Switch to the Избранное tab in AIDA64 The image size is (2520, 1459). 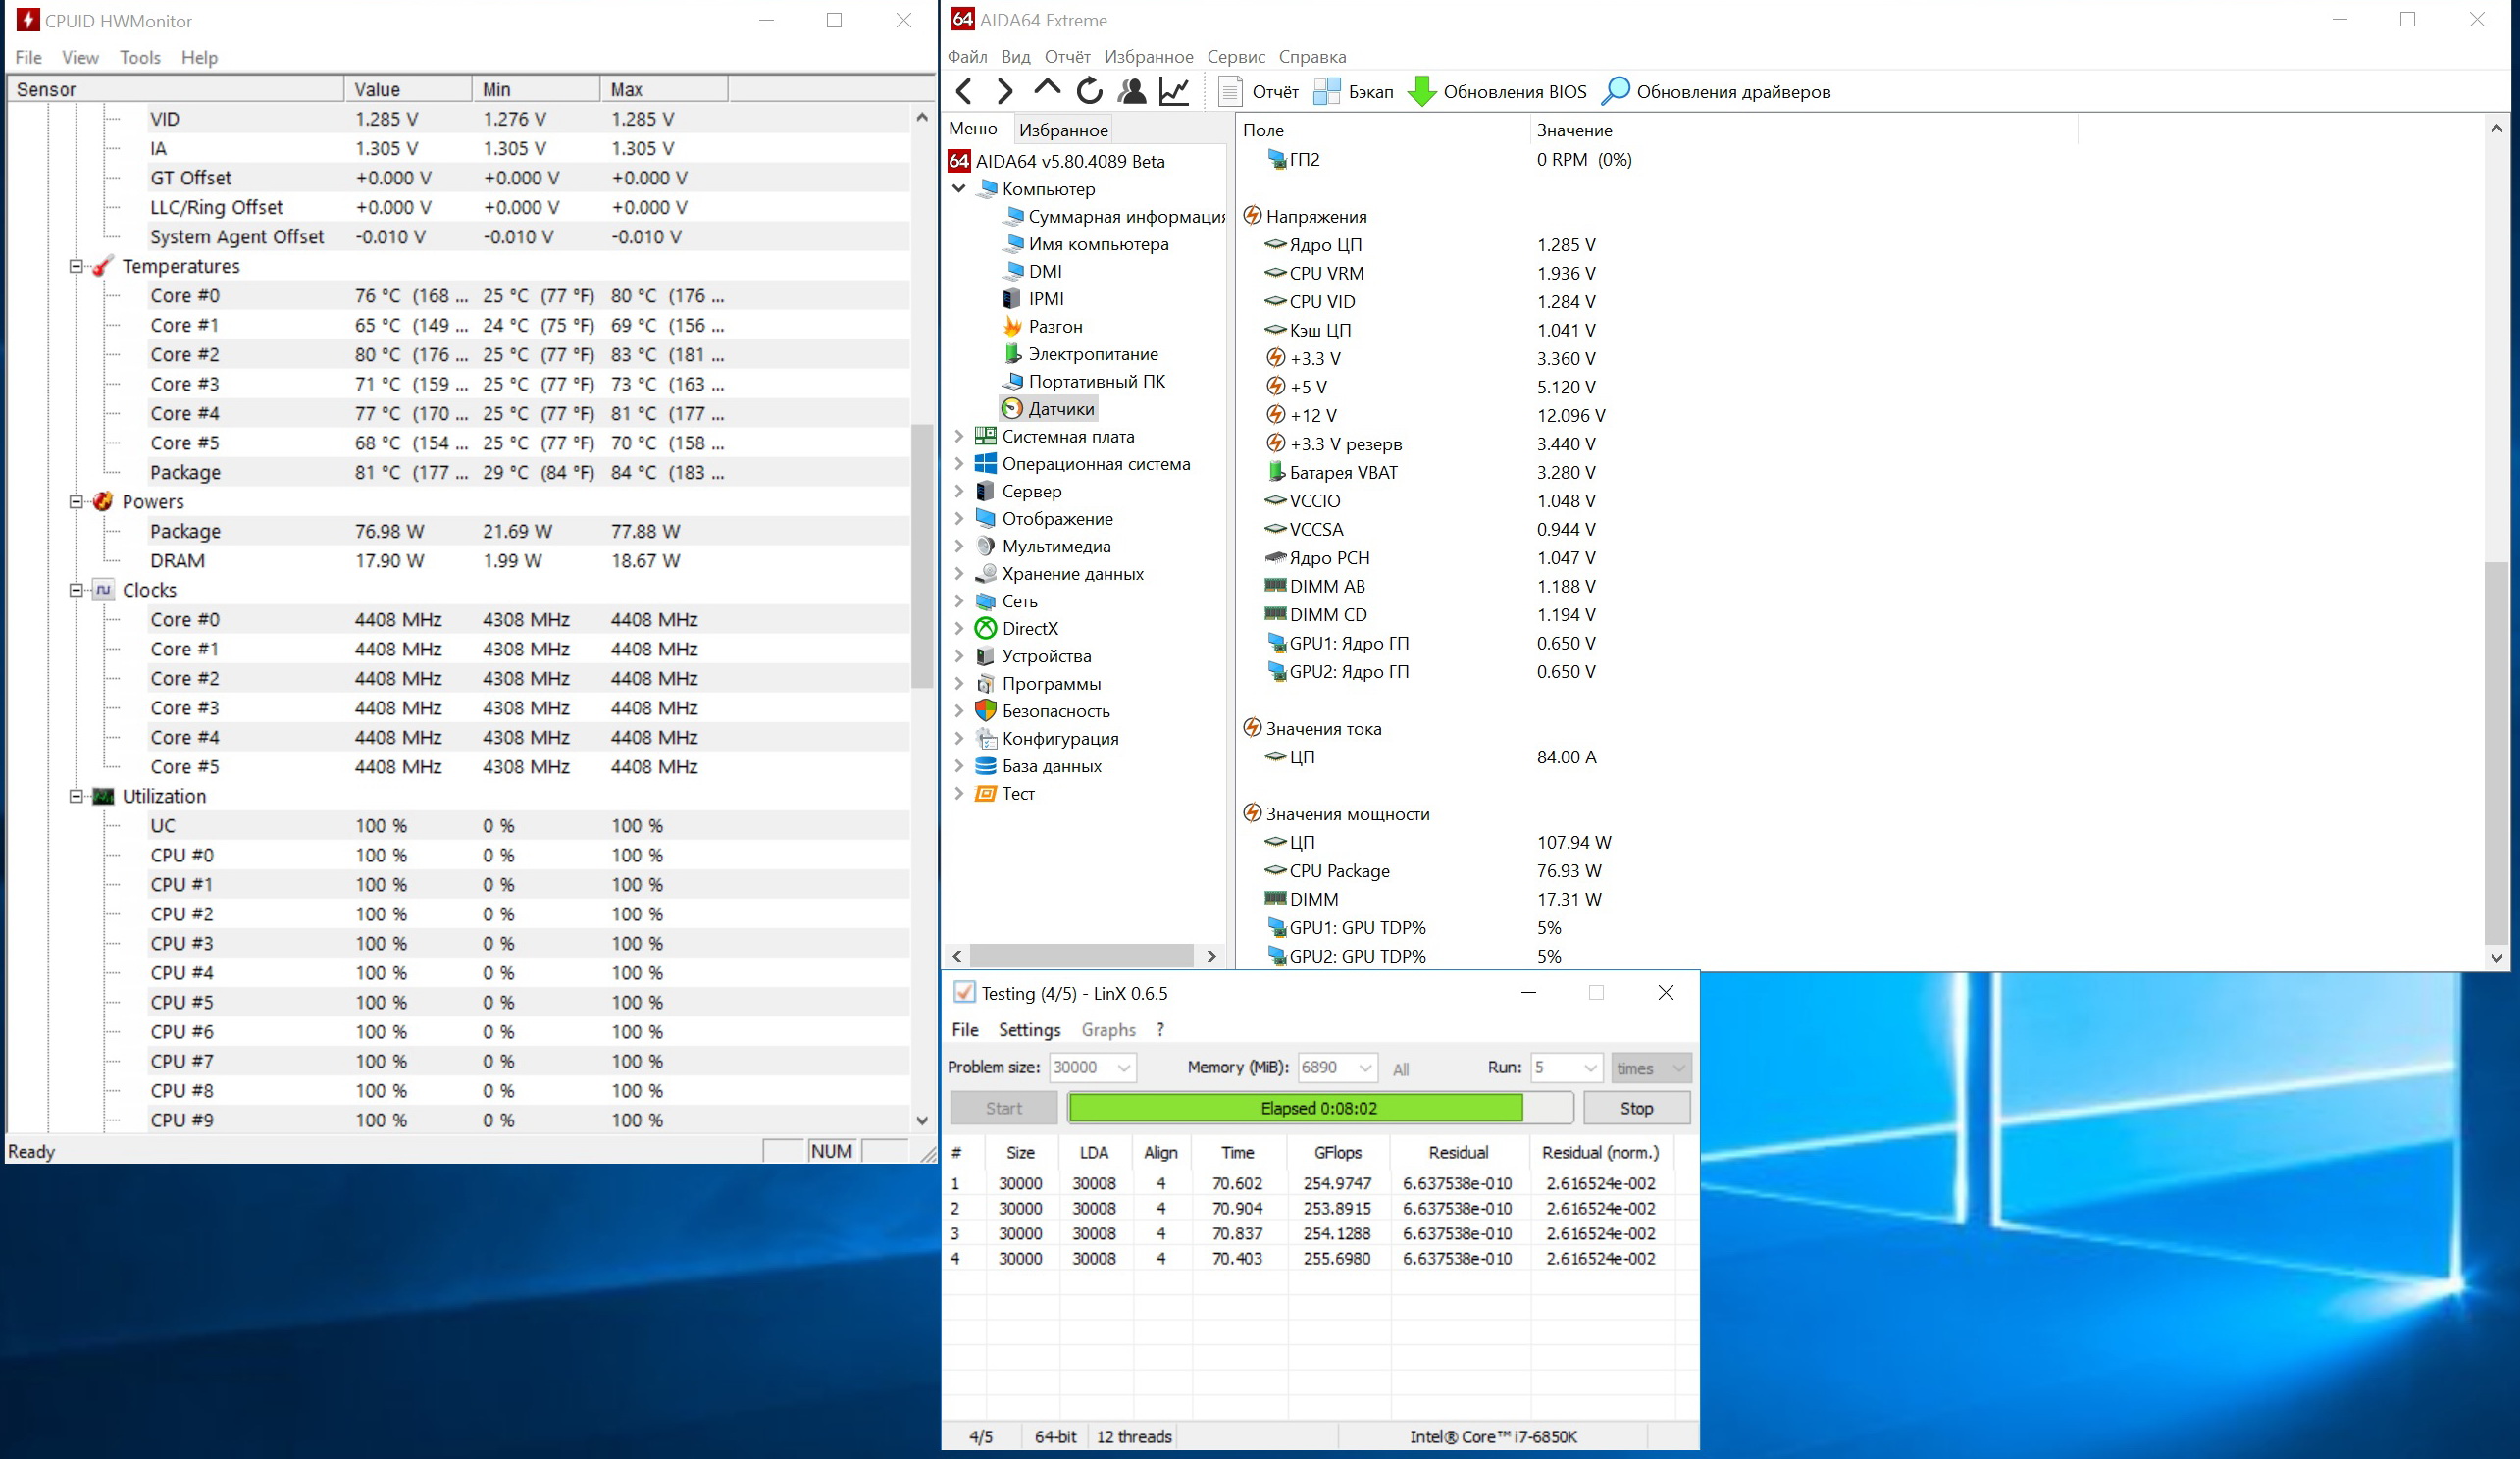(x=1063, y=130)
